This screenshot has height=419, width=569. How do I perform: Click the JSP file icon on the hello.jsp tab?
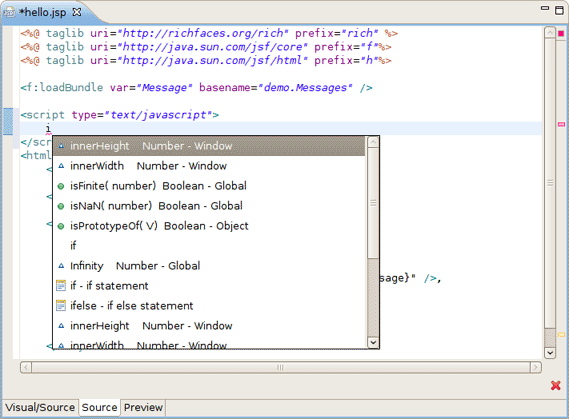tap(9, 12)
